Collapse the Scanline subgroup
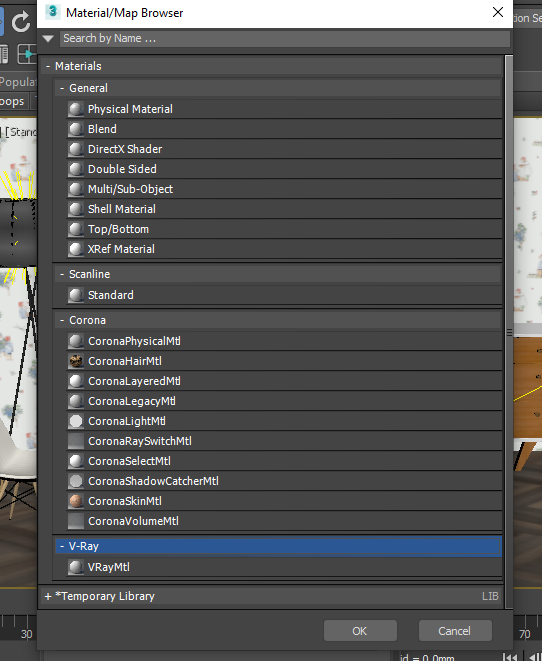The image size is (542, 661). tap(62, 274)
